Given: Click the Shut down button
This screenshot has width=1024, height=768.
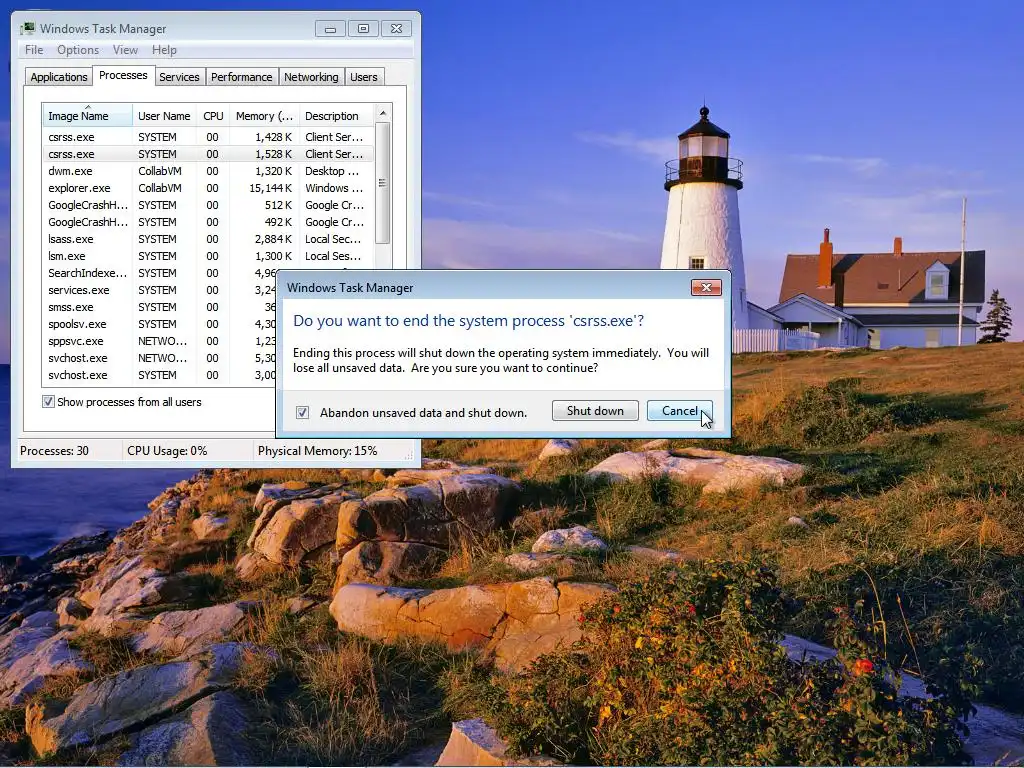Looking at the screenshot, I should click(595, 411).
